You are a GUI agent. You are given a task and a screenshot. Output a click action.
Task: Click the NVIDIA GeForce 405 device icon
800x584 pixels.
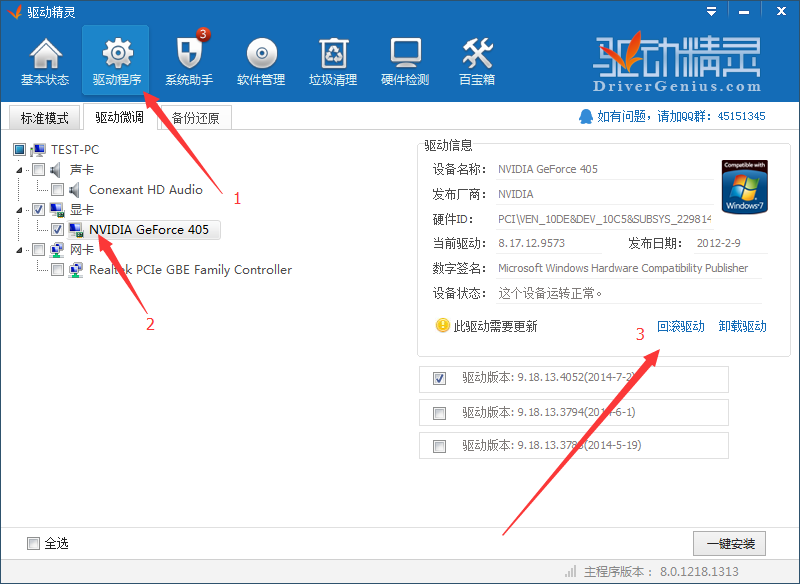click(76, 230)
